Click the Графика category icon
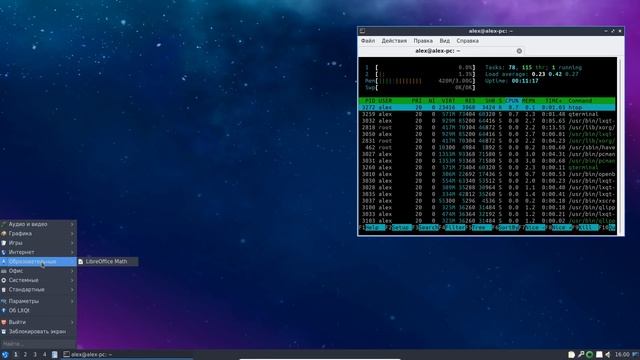This screenshot has width=640, height=360. [x=4, y=233]
